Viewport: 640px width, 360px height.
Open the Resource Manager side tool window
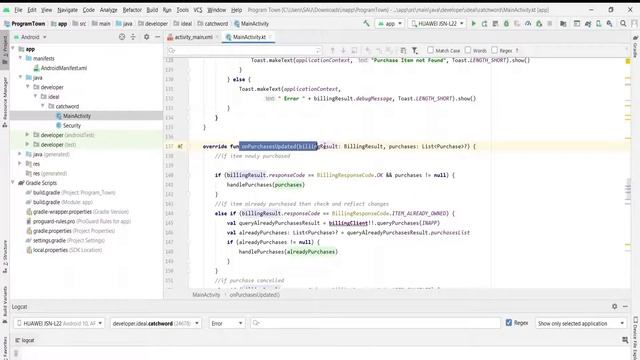[x=4, y=101]
